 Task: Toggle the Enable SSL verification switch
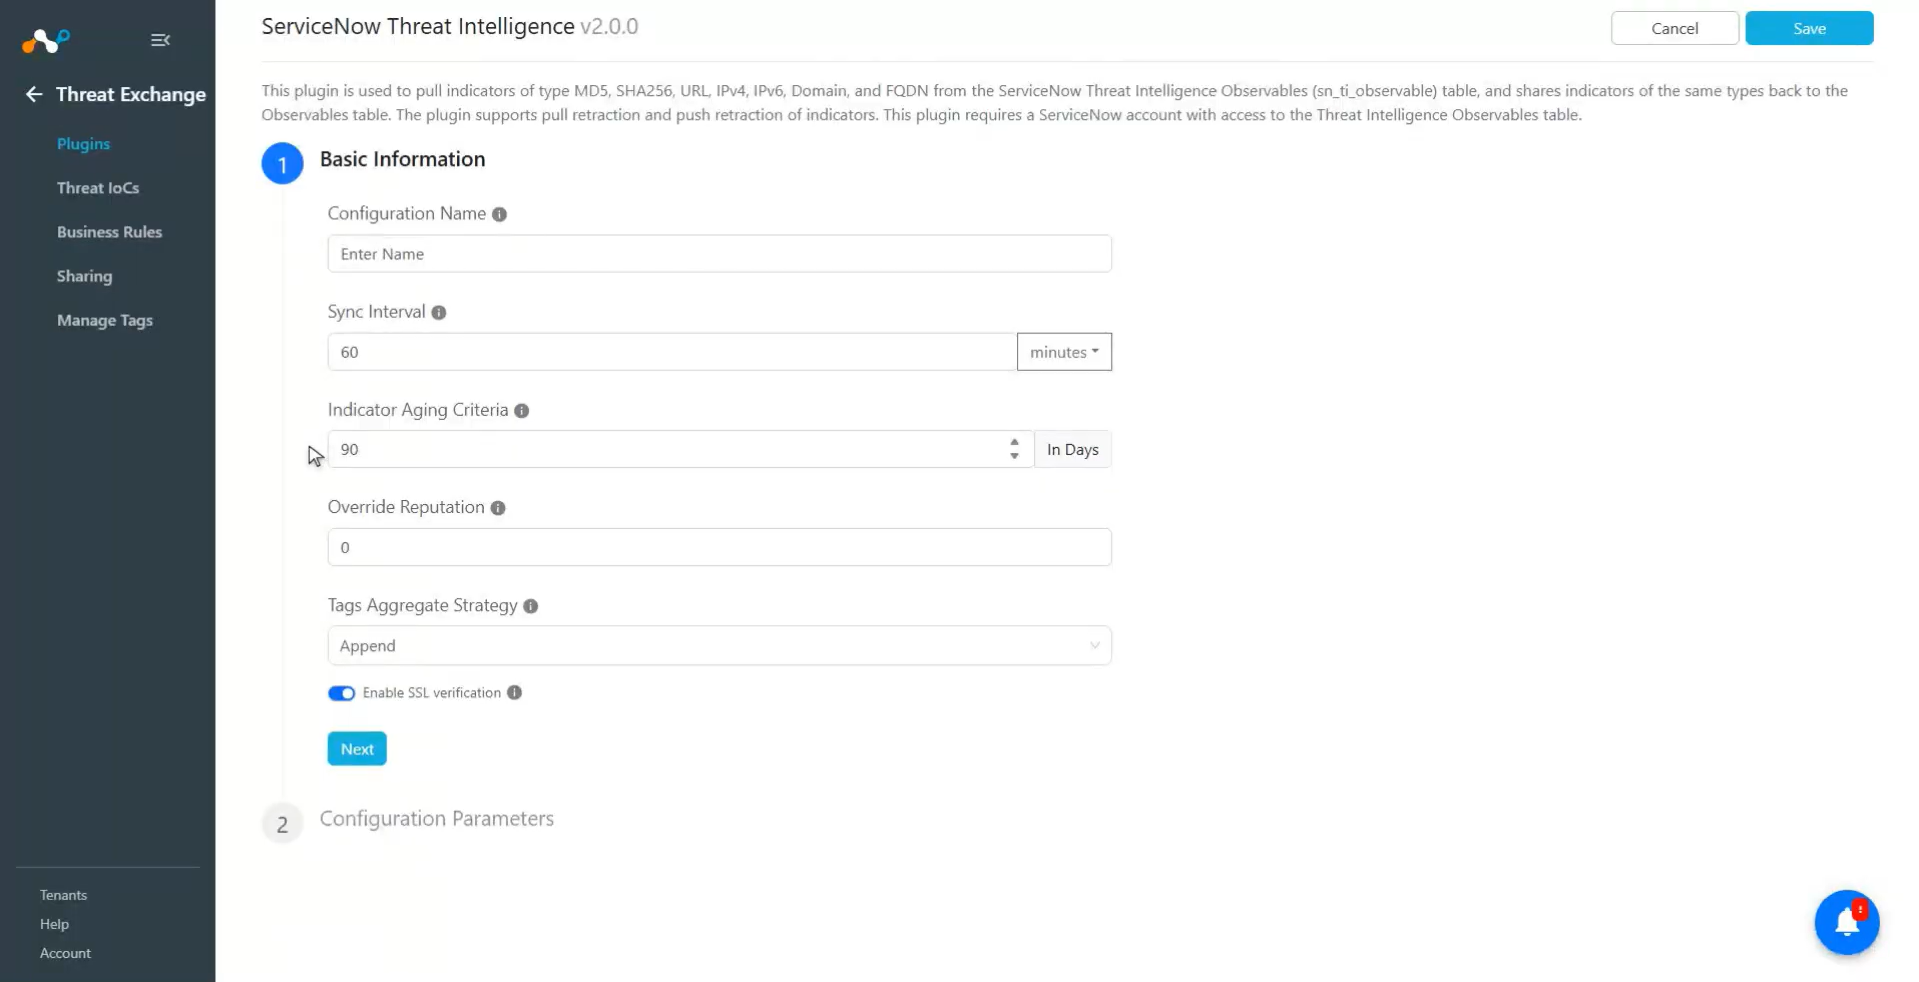[x=341, y=693]
